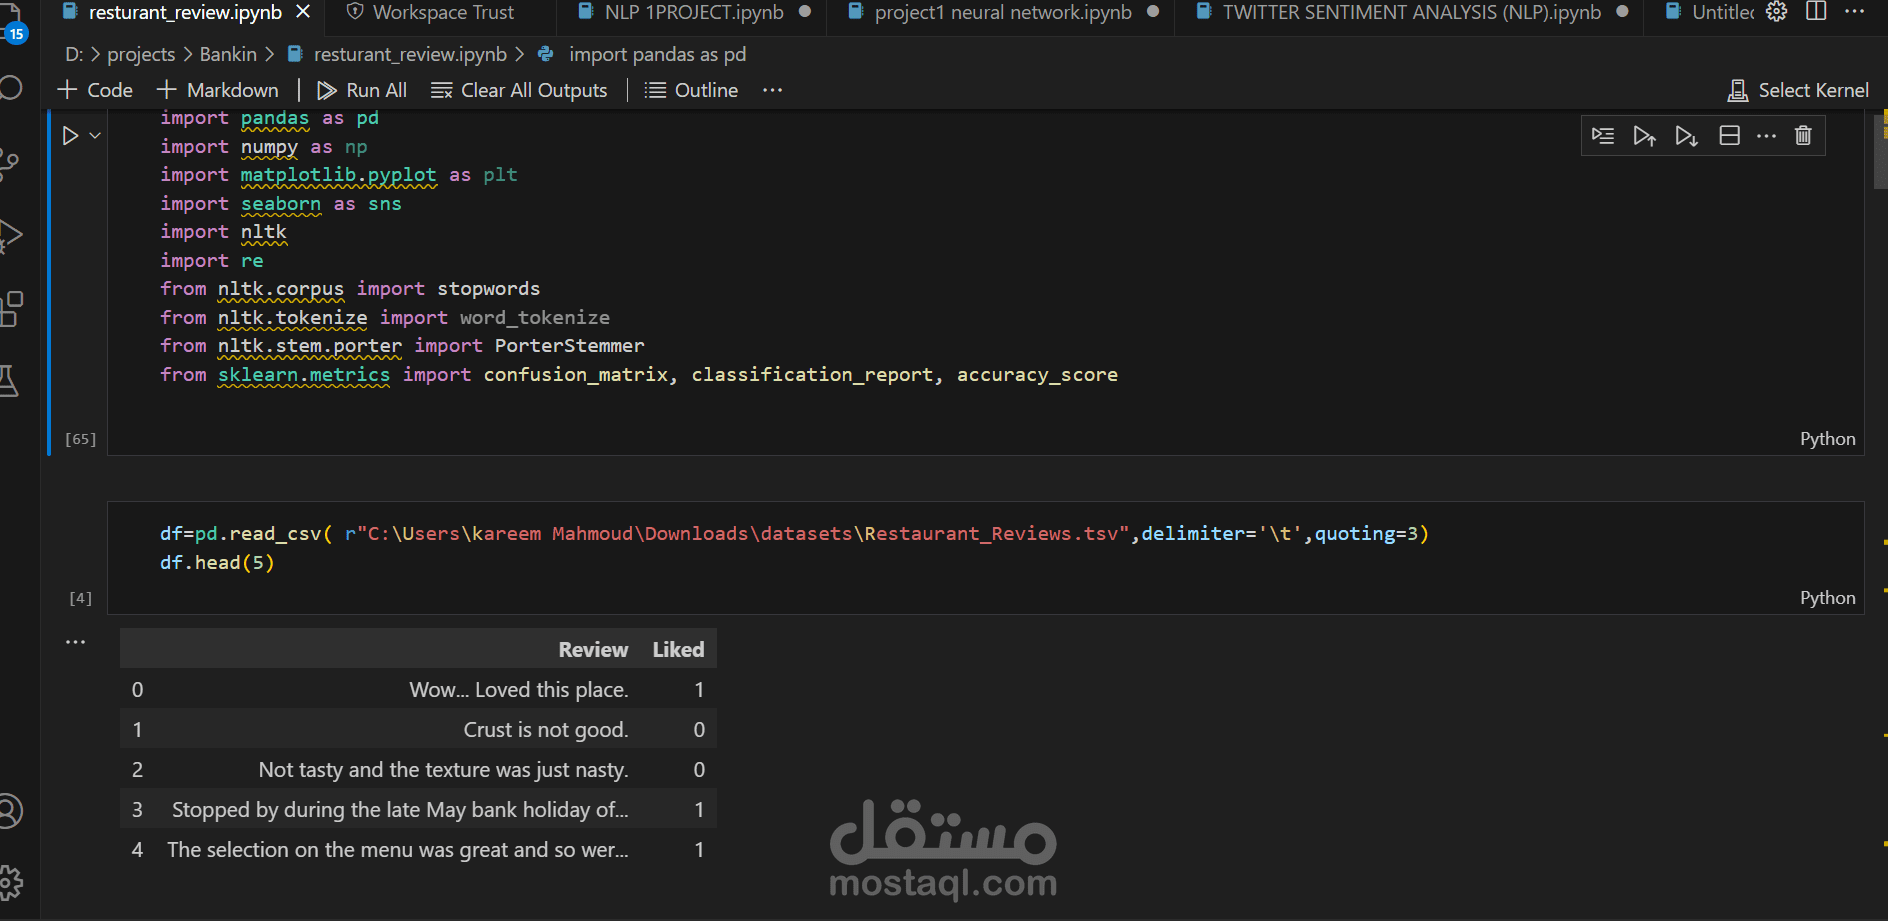
Task: Open the notebook Outline
Action: [x=692, y=90]
